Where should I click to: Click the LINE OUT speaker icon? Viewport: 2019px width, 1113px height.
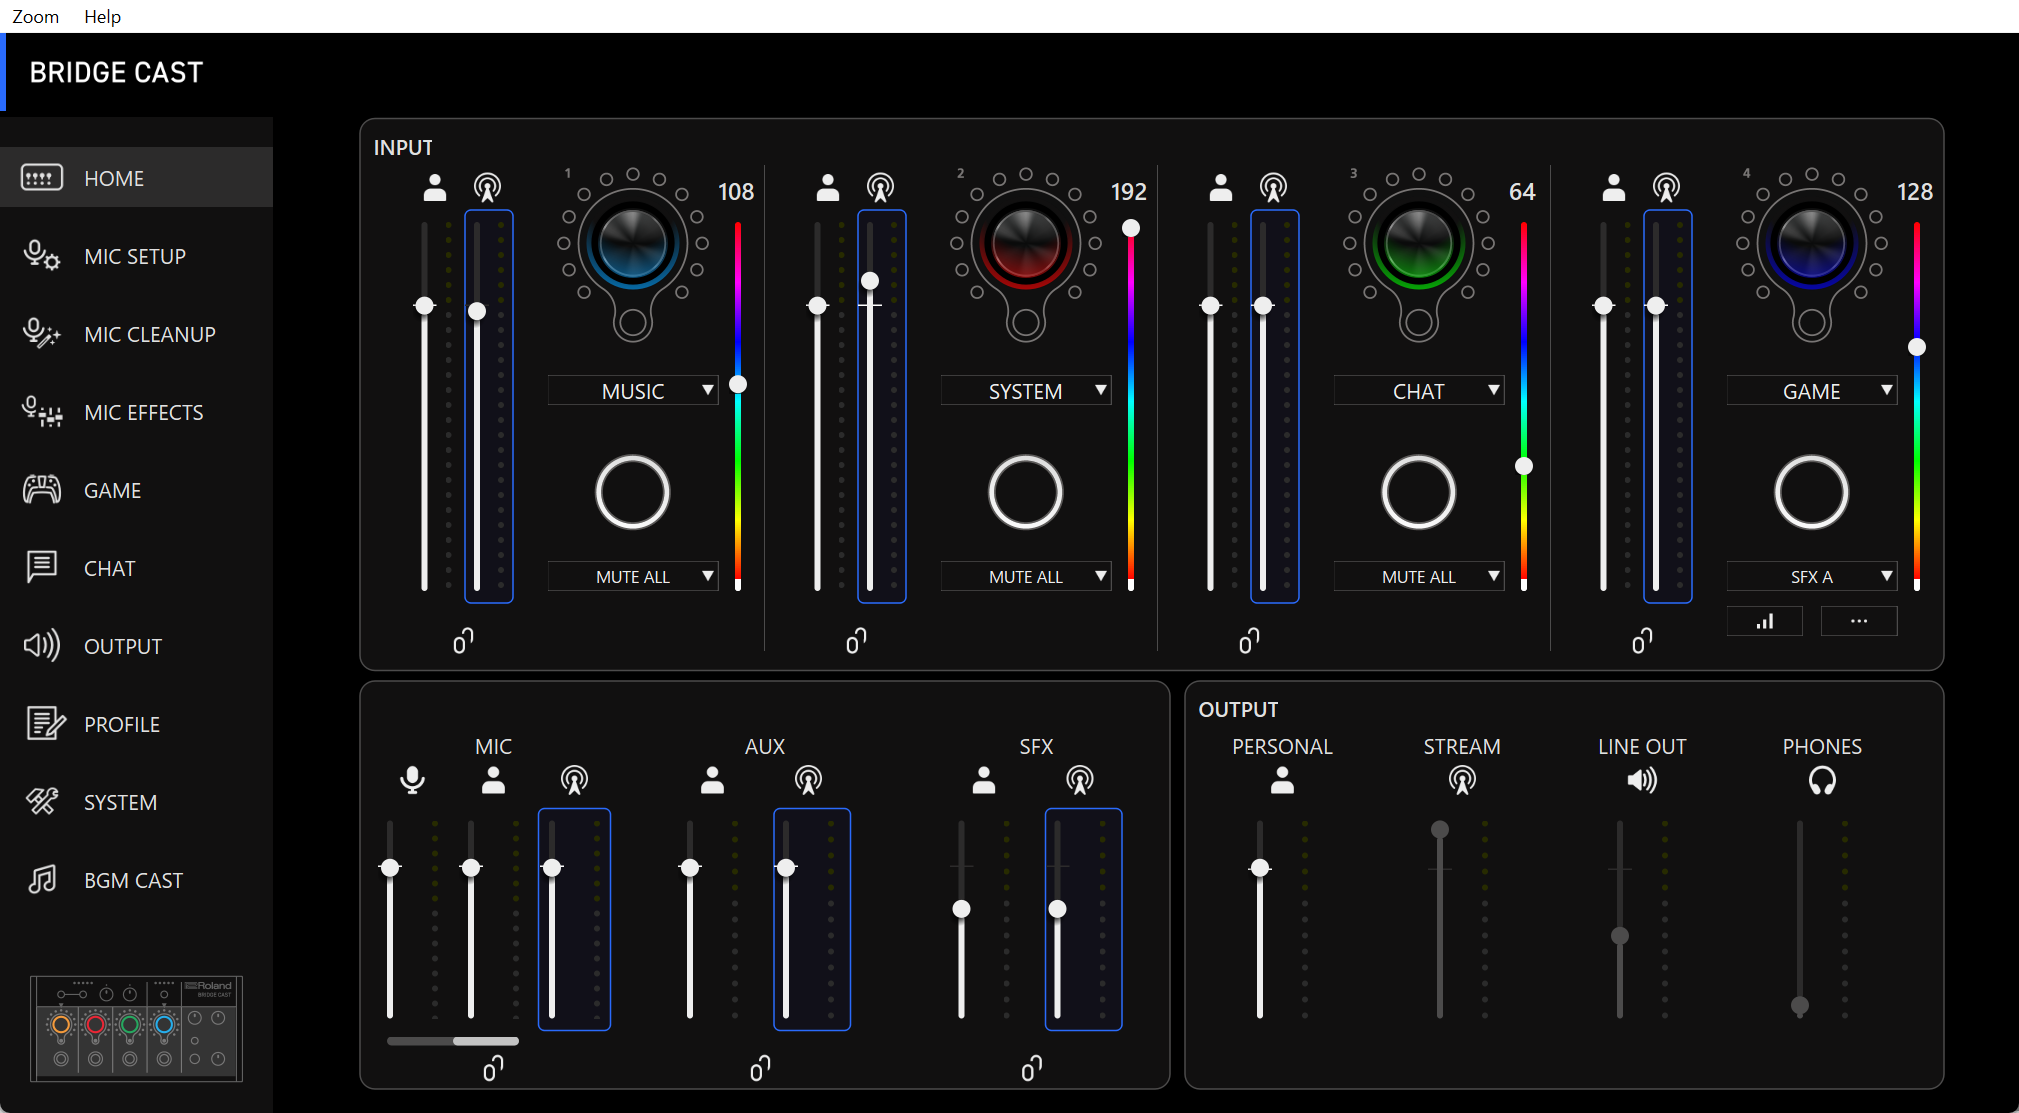1642,780
